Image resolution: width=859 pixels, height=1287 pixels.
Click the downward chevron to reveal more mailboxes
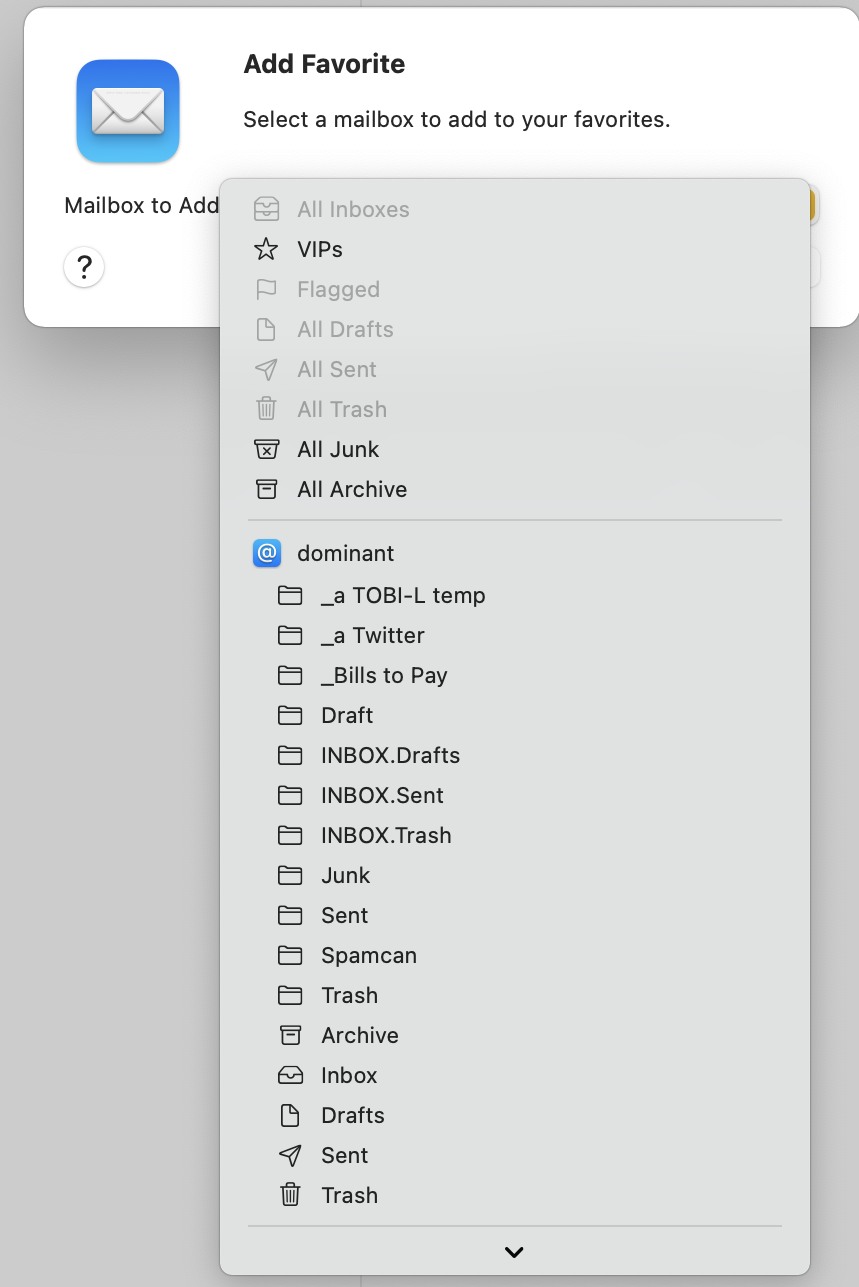pos(513,1252)
